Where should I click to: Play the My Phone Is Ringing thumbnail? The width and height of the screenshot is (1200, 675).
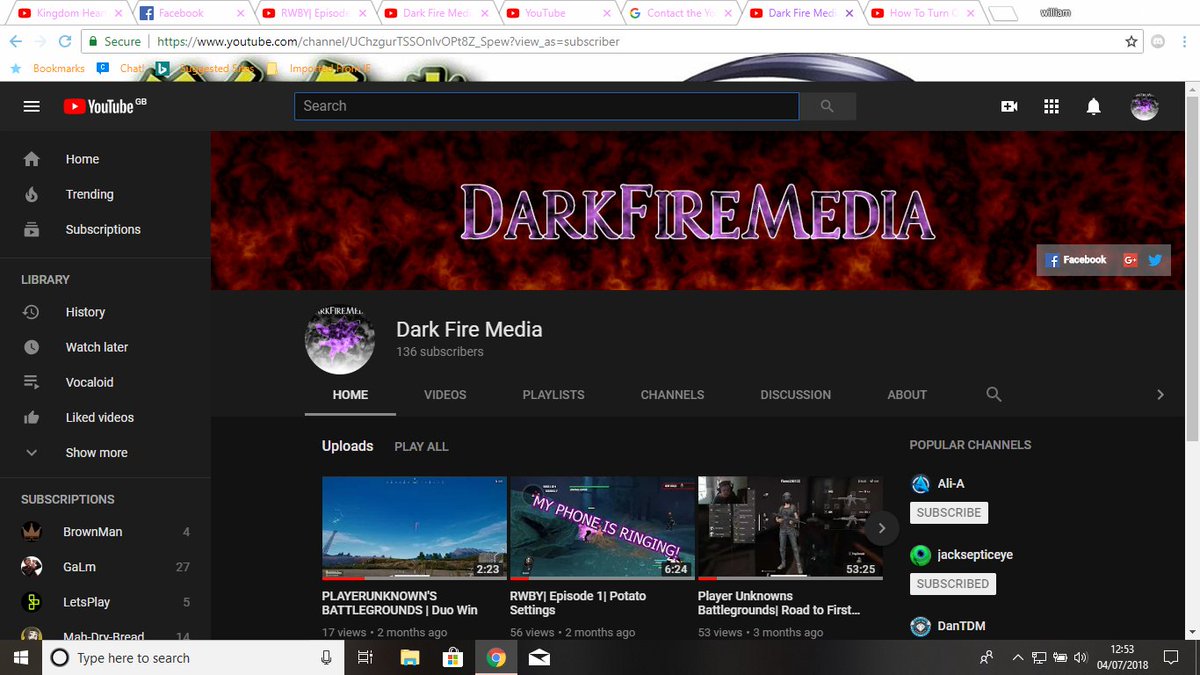(602, 528)
